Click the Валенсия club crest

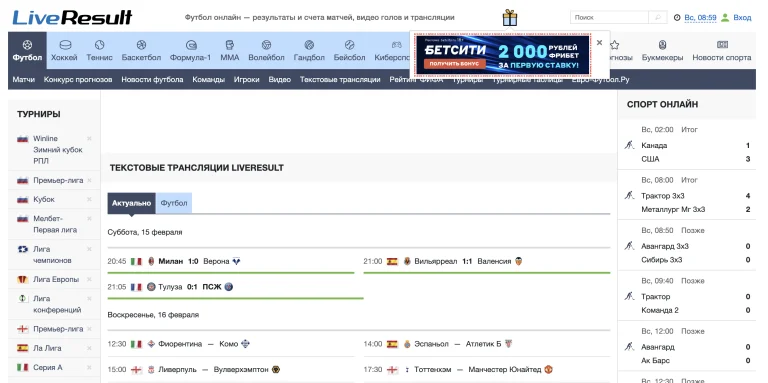519,262
